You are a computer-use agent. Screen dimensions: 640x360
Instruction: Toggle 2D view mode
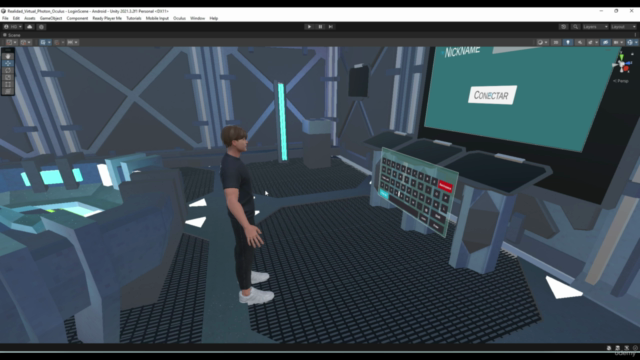pos(556,42)
